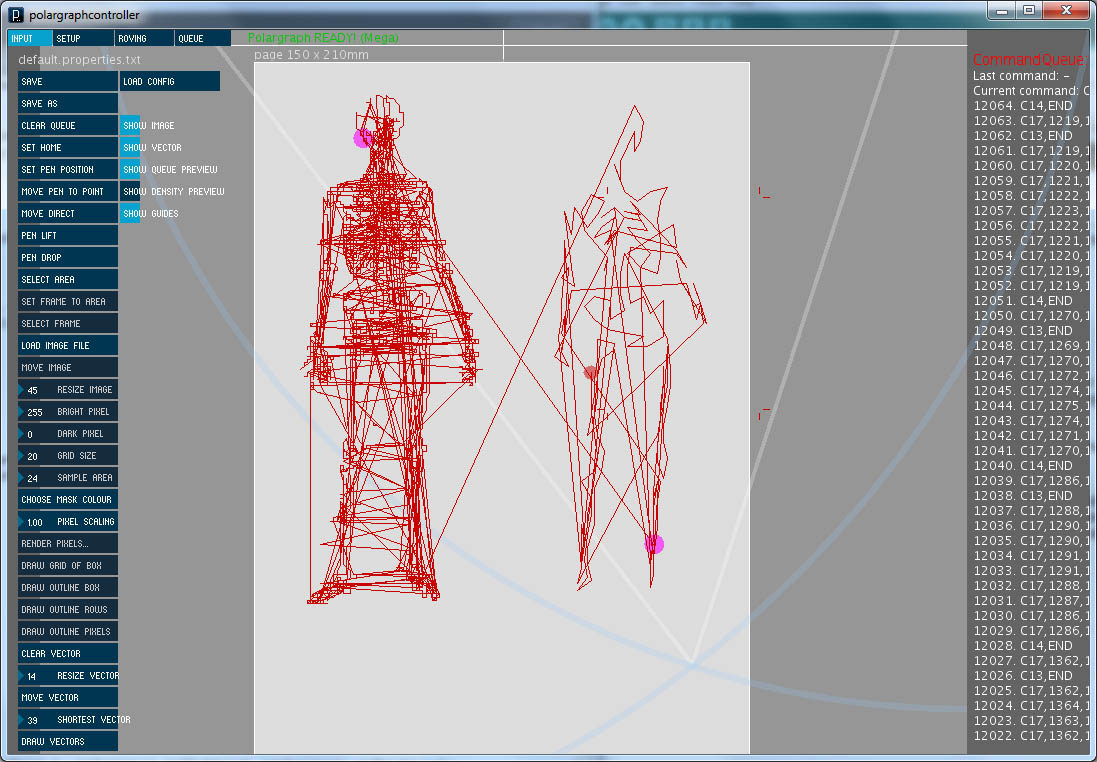Toggle the Show Image switch

point(129,125)
